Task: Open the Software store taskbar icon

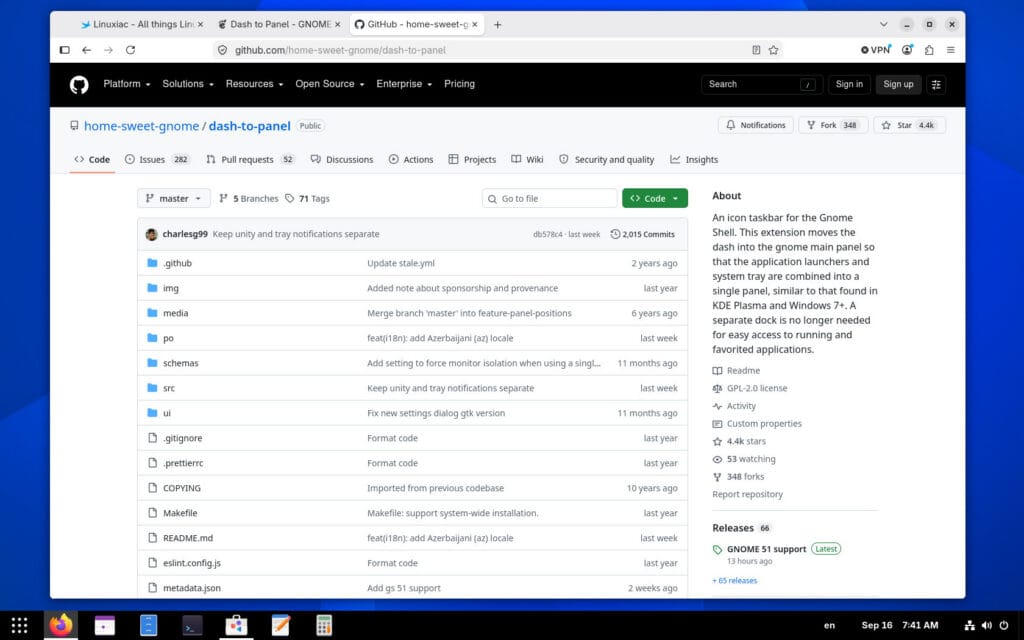Action: click(x=236, y=625)
